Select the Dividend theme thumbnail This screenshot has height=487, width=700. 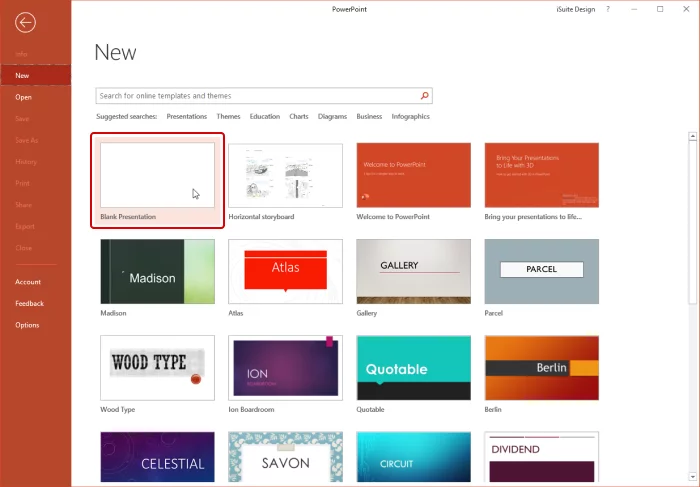(542, 457)
